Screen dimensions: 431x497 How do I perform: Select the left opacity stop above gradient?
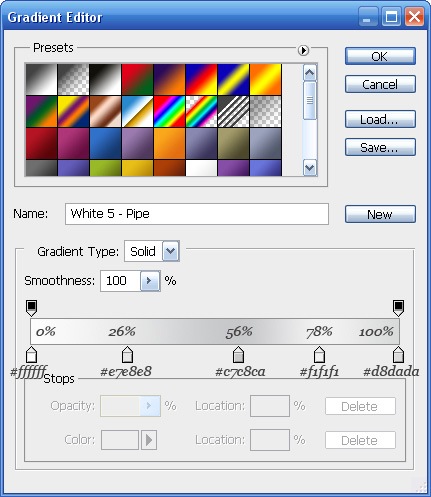click(x=31, y=308)
